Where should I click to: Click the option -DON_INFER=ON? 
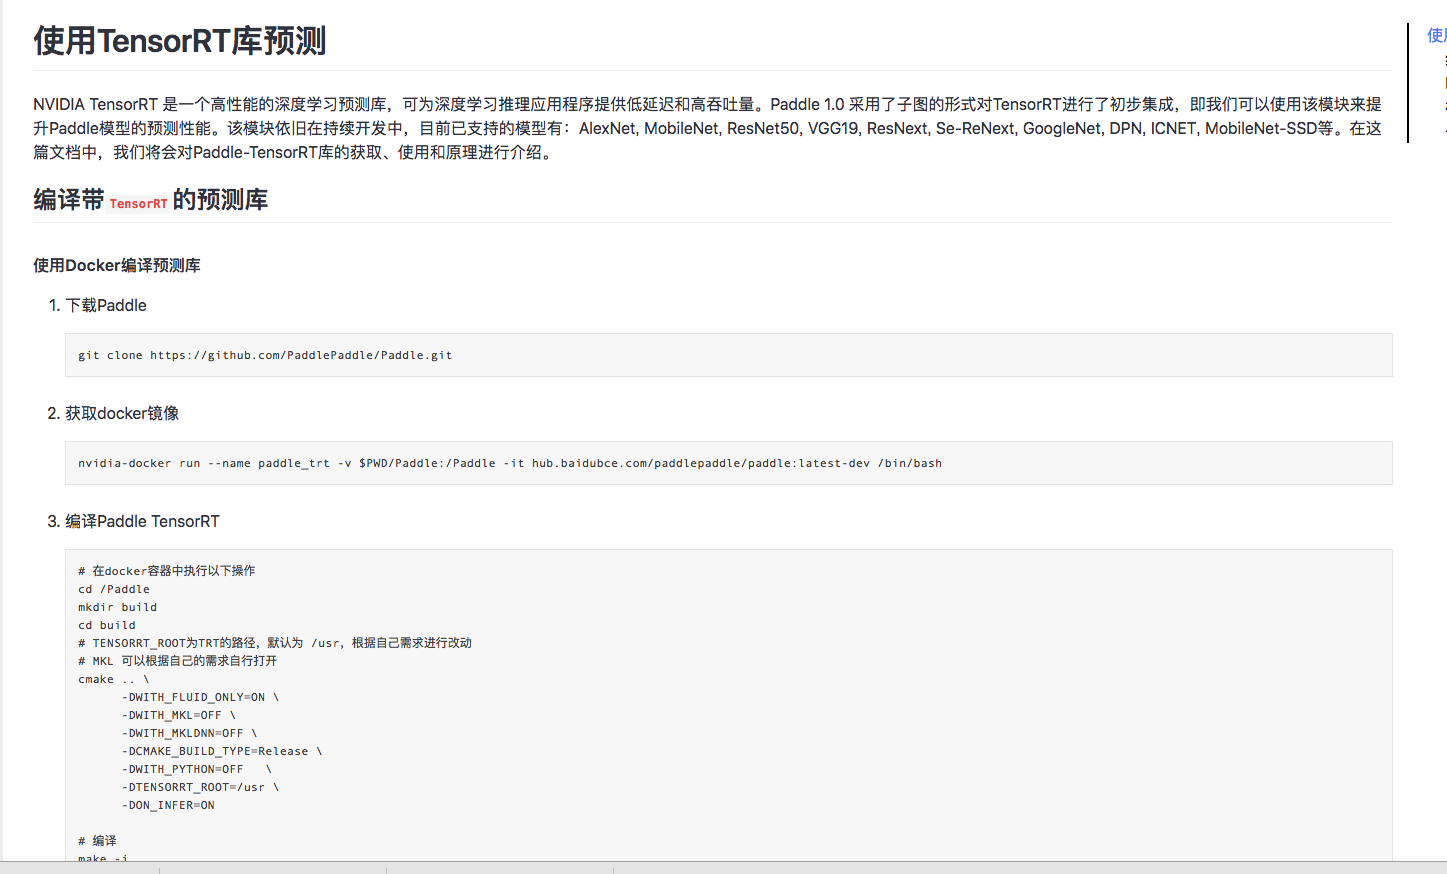168,805
